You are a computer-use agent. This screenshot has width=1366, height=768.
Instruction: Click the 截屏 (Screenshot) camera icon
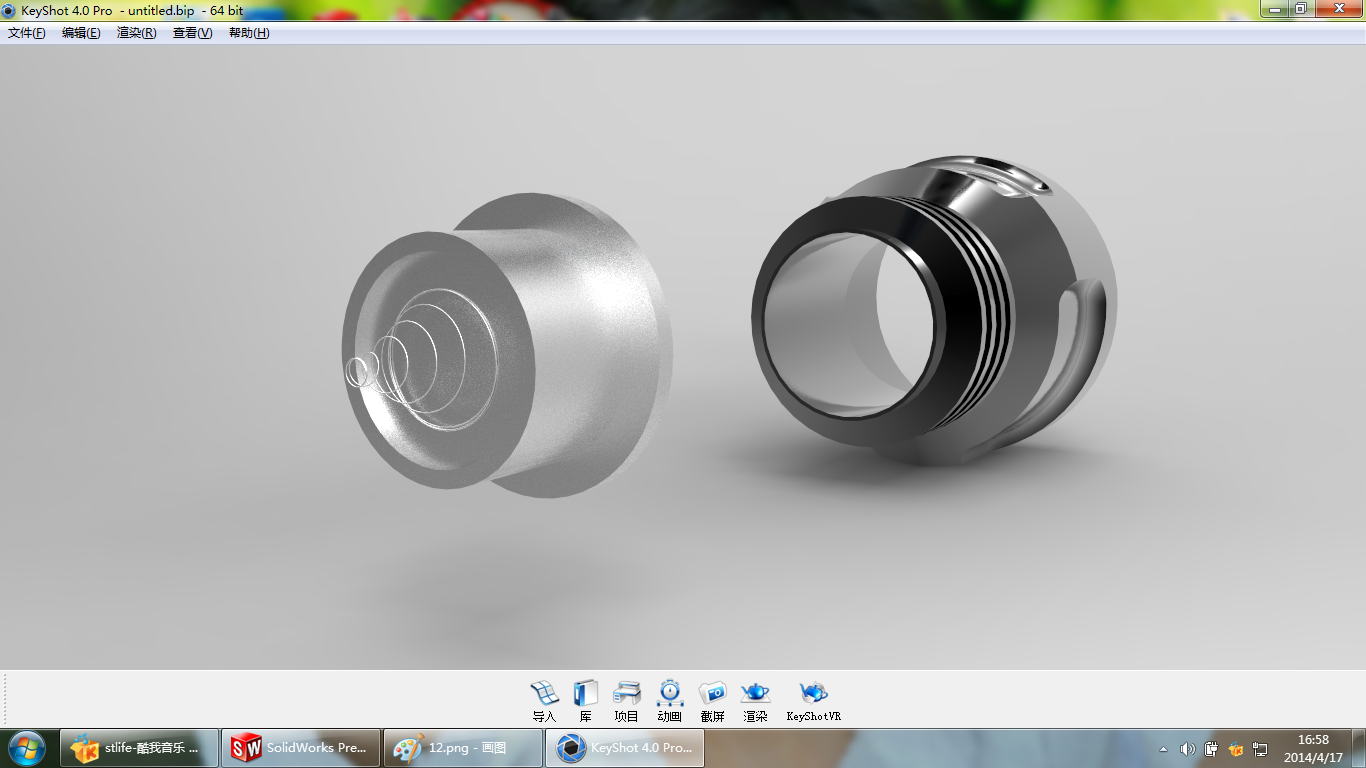click(x=712, y=700)
